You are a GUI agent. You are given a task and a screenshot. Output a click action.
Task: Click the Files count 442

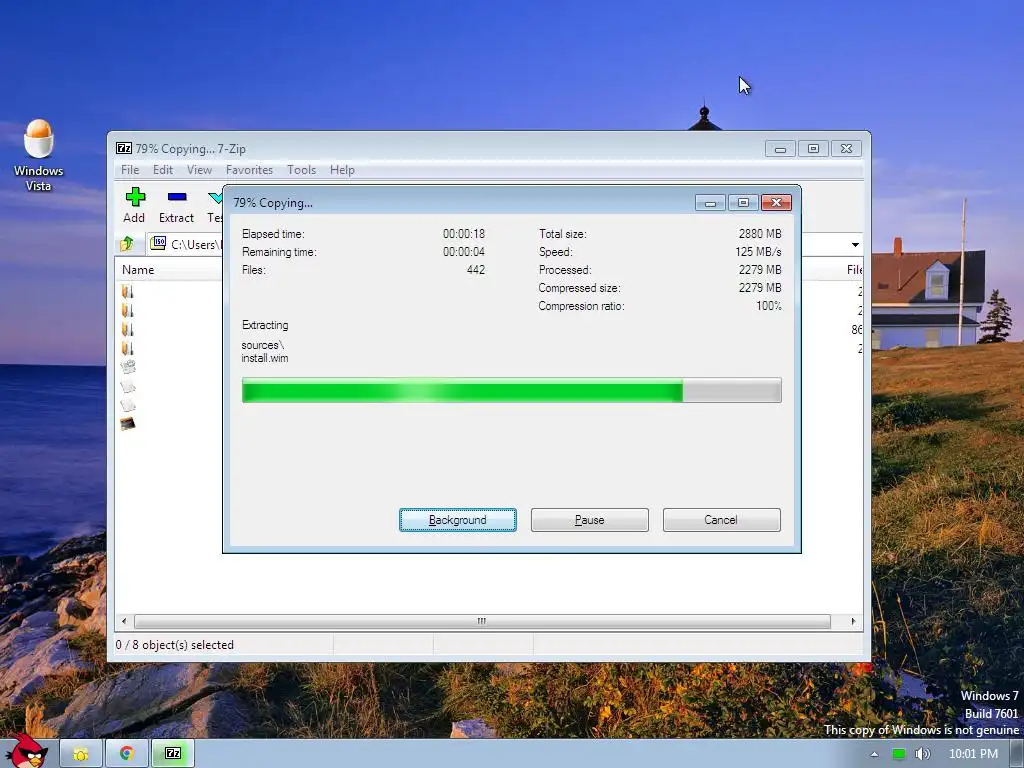pos(476,270)
